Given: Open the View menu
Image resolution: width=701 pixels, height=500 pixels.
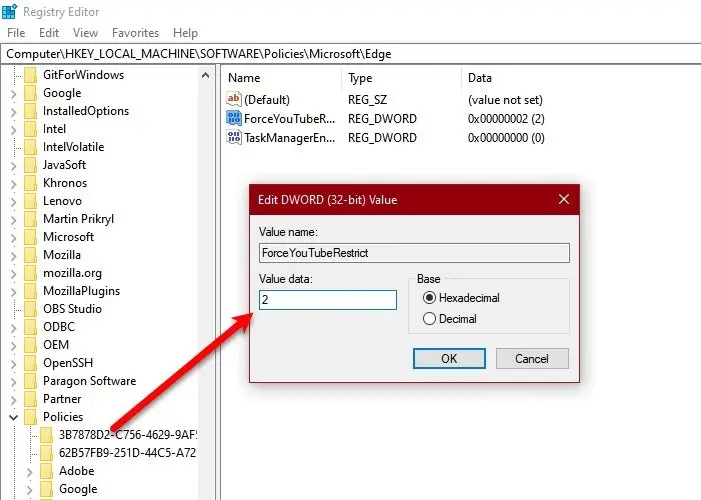Looking at the screenshot, I should tap(85, 33).
